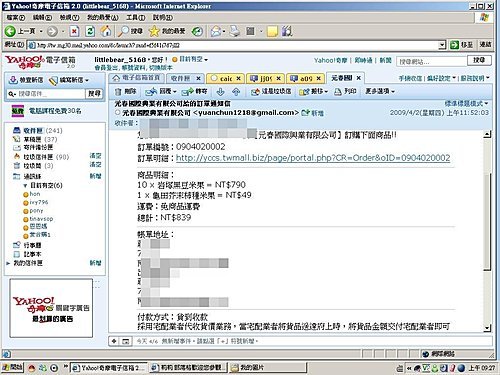The image size is (500, 375).
Task: Open Drafts (37) folder
Action: pyautogui.click(x=35, y=139)
